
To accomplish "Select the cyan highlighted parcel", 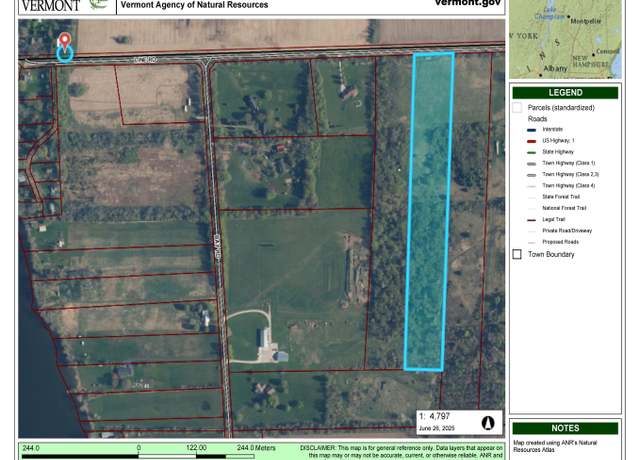I will (x=429, y=211).
